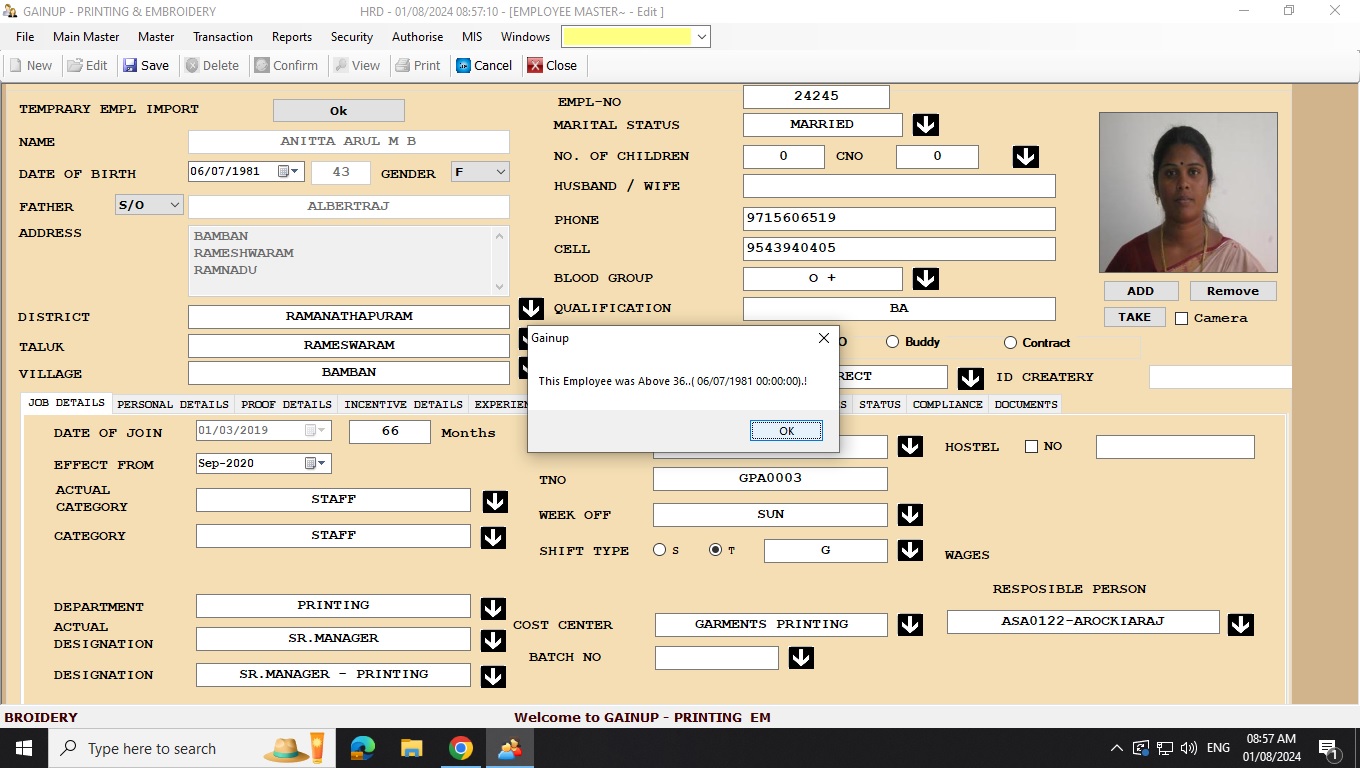Open Google Chrome from the taskbar
1360x768 pixels.
pyautogui.click(x=460, y=748)
